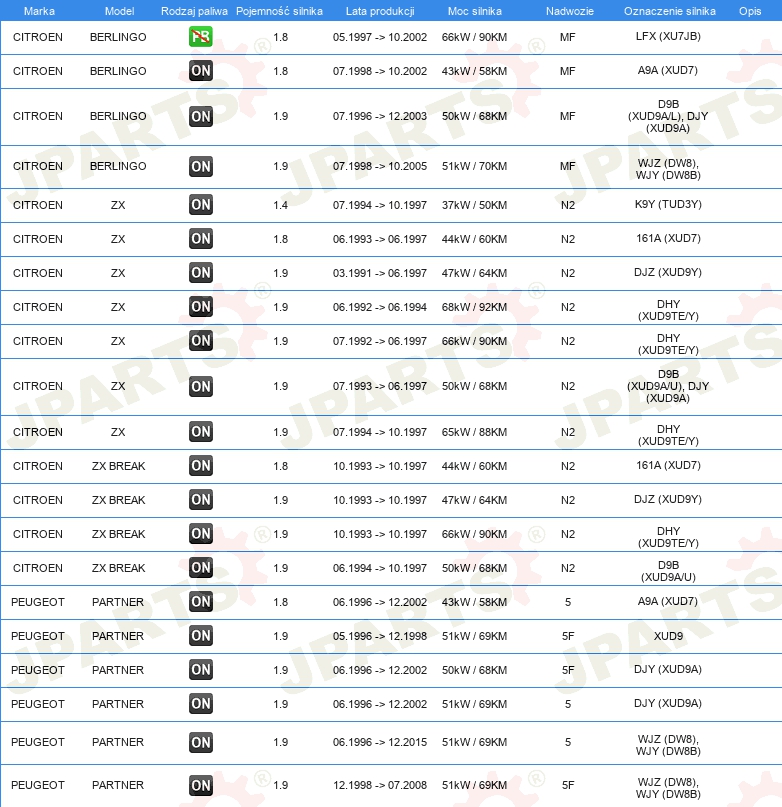Click ON diesel icon for Berlingo A9A (XUD7)
The image size is (782, 807).
click(x=201, y=71)
